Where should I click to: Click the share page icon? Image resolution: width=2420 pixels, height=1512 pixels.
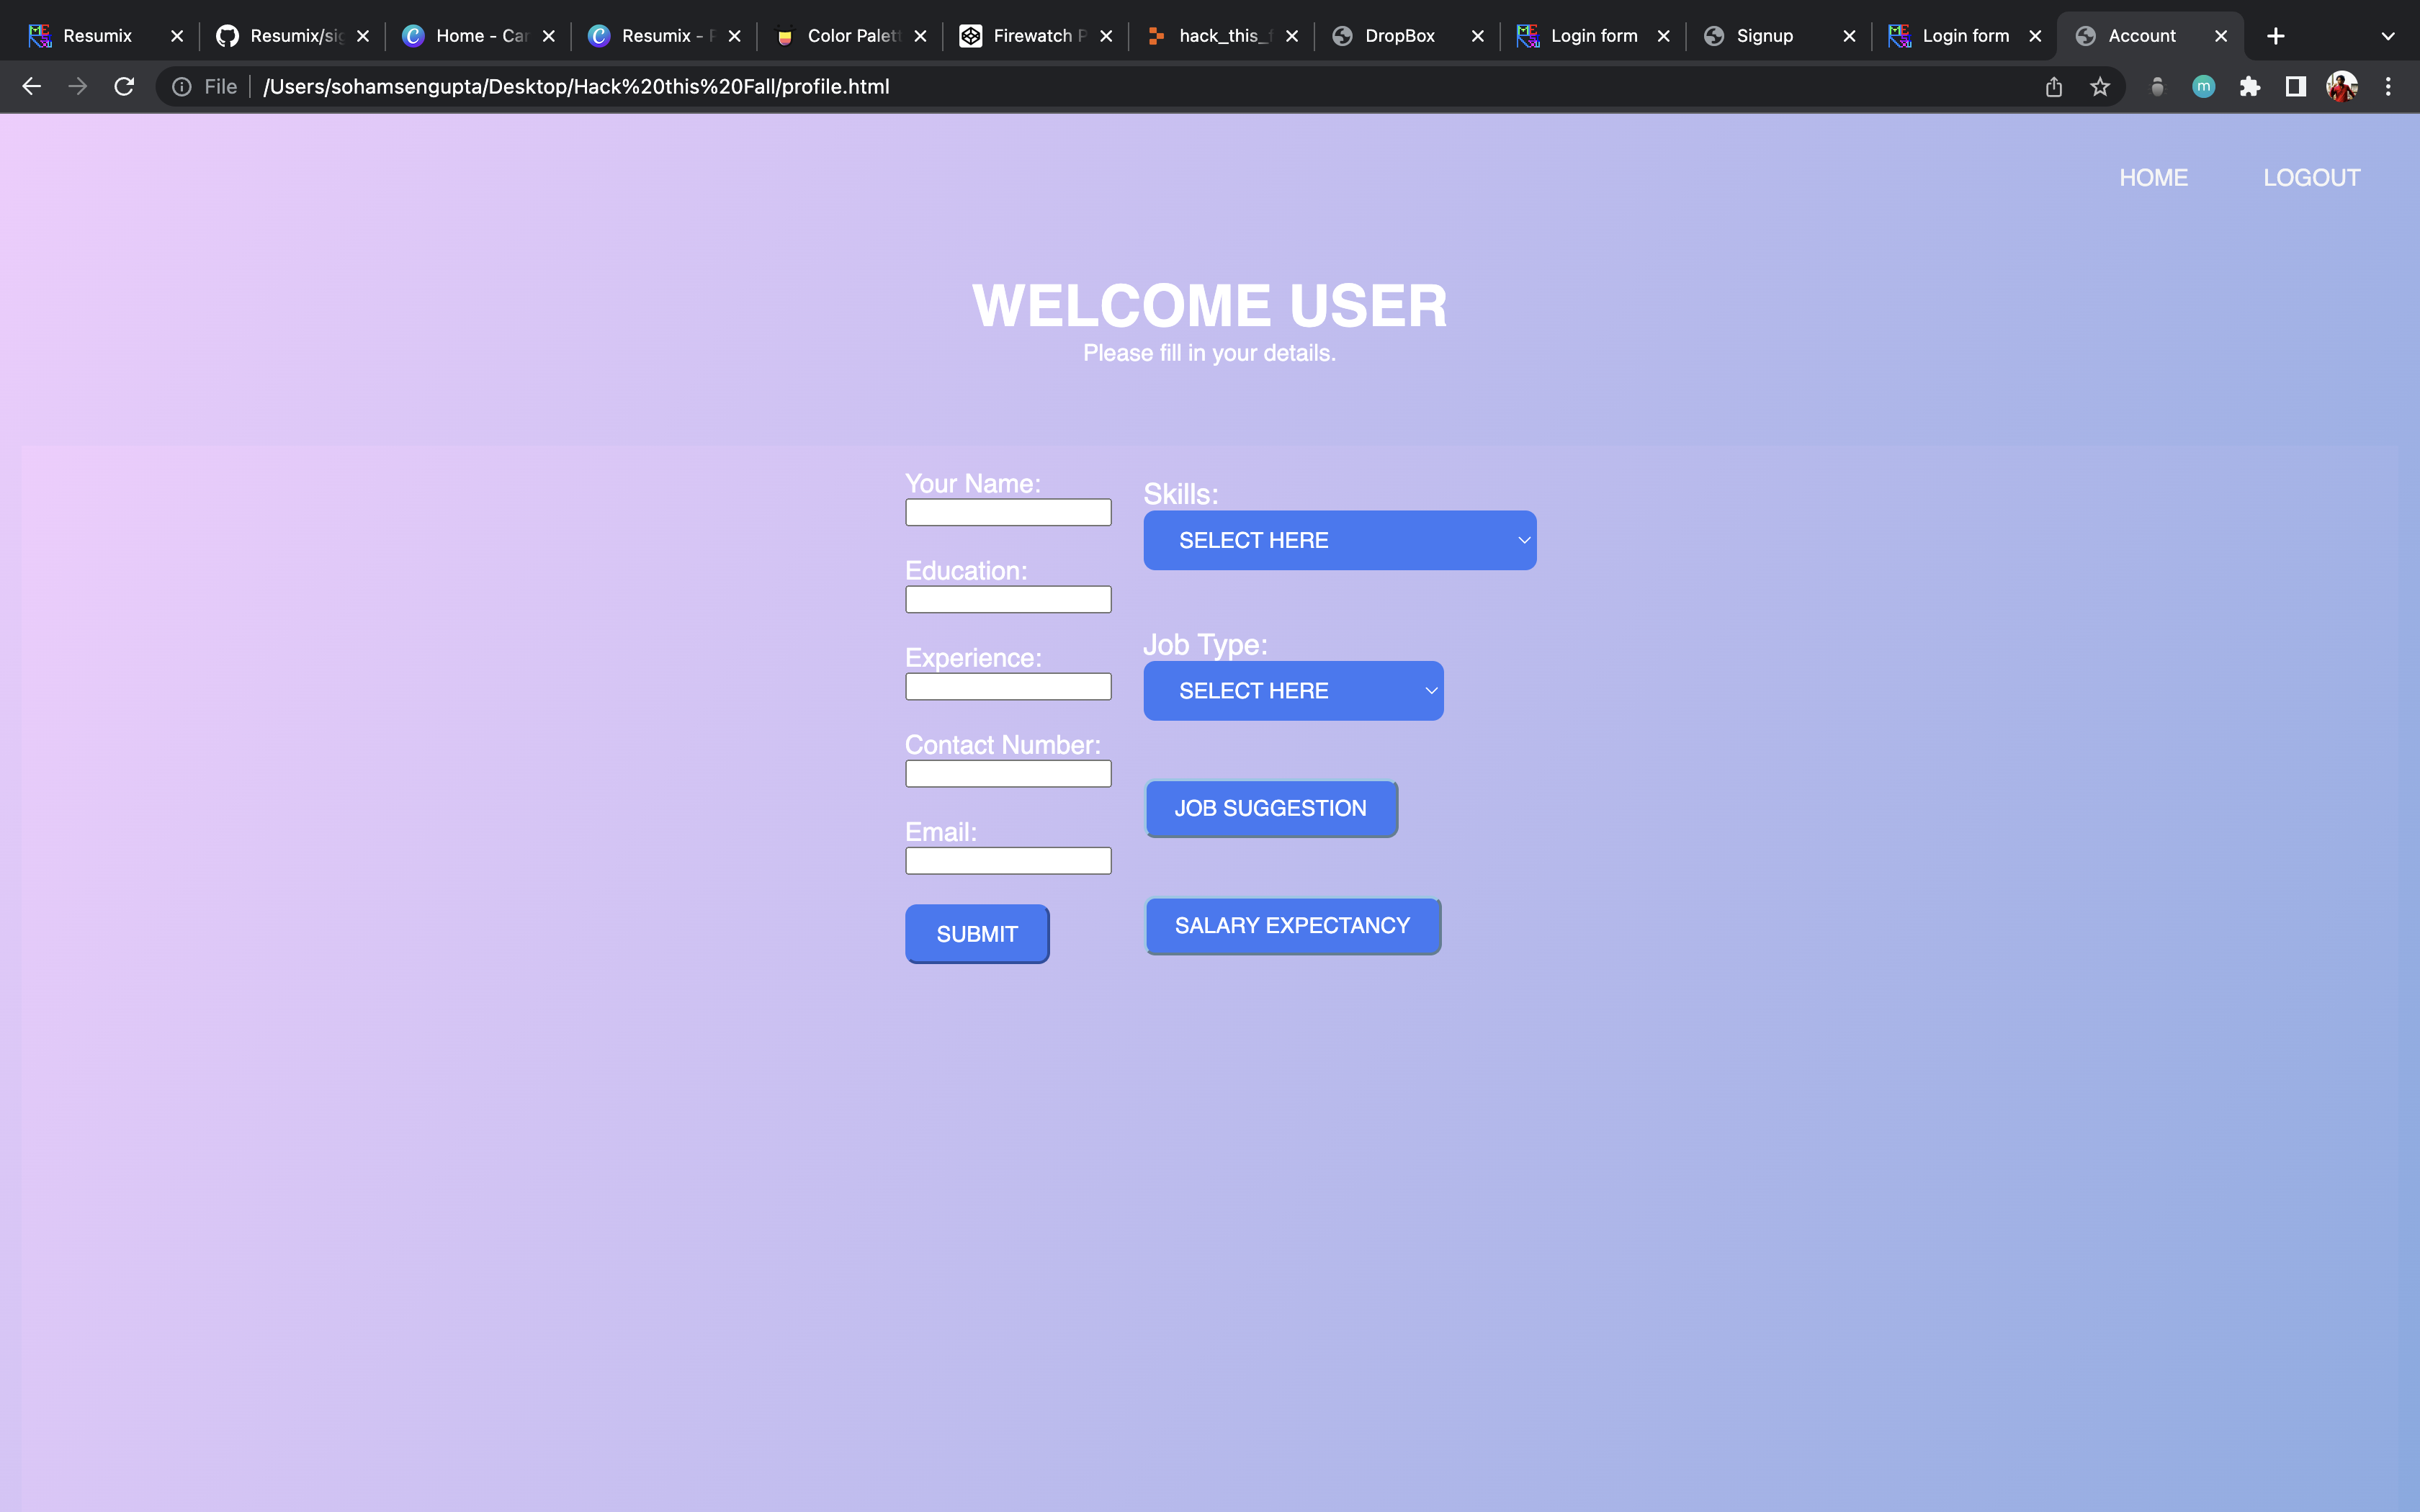2054,87
